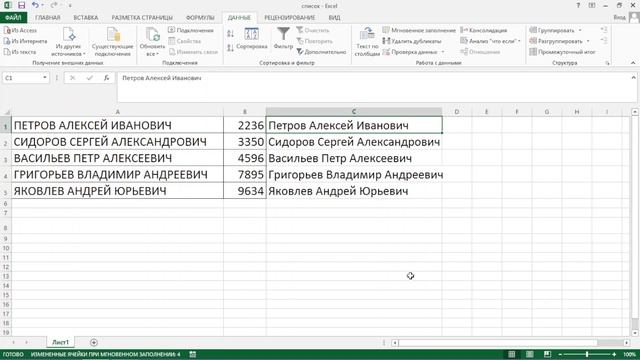Click the 100% zoom level
This screenshot has height=360, width=640.
coord(629,354)
